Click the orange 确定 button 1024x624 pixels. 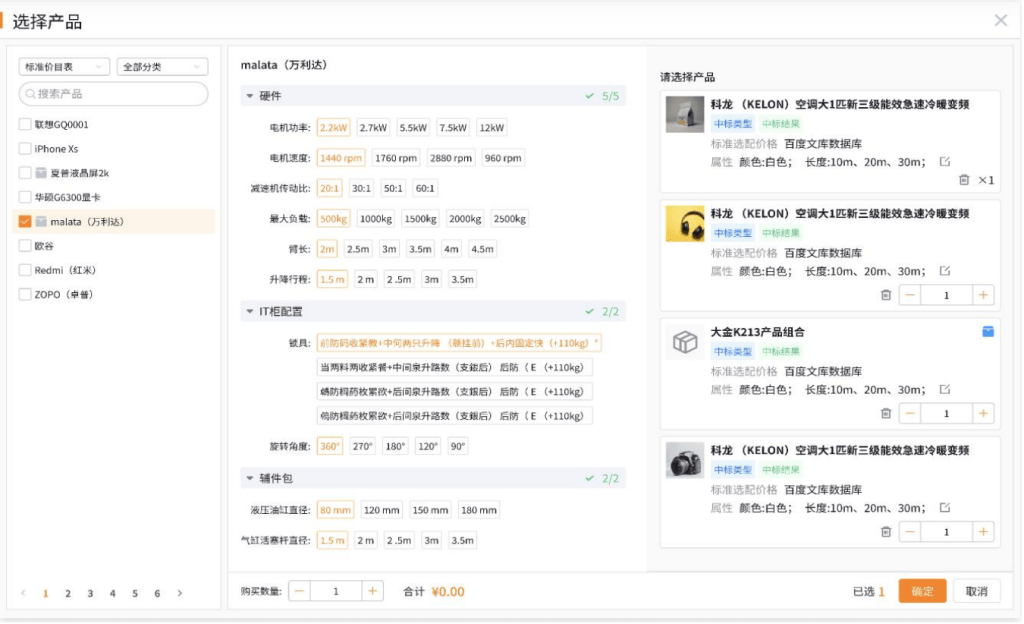[922, 591]
